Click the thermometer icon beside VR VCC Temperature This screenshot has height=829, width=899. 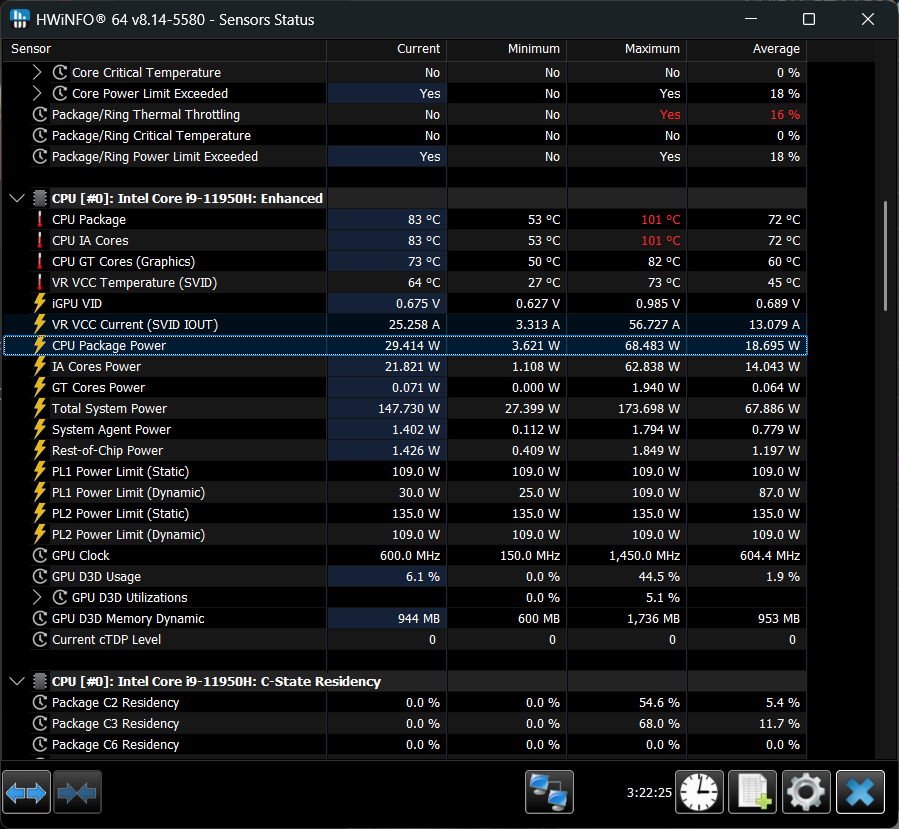(40, 283)
